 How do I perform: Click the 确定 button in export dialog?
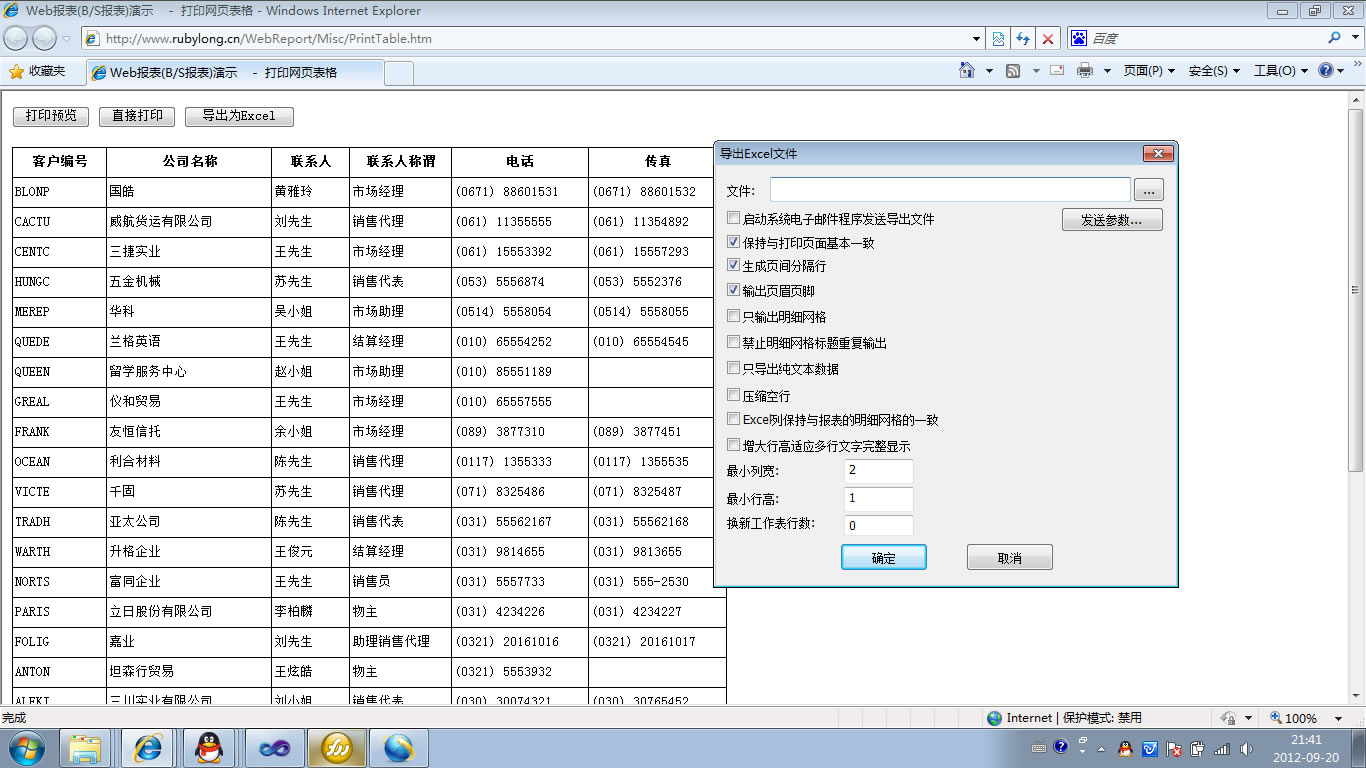point(883,558)
